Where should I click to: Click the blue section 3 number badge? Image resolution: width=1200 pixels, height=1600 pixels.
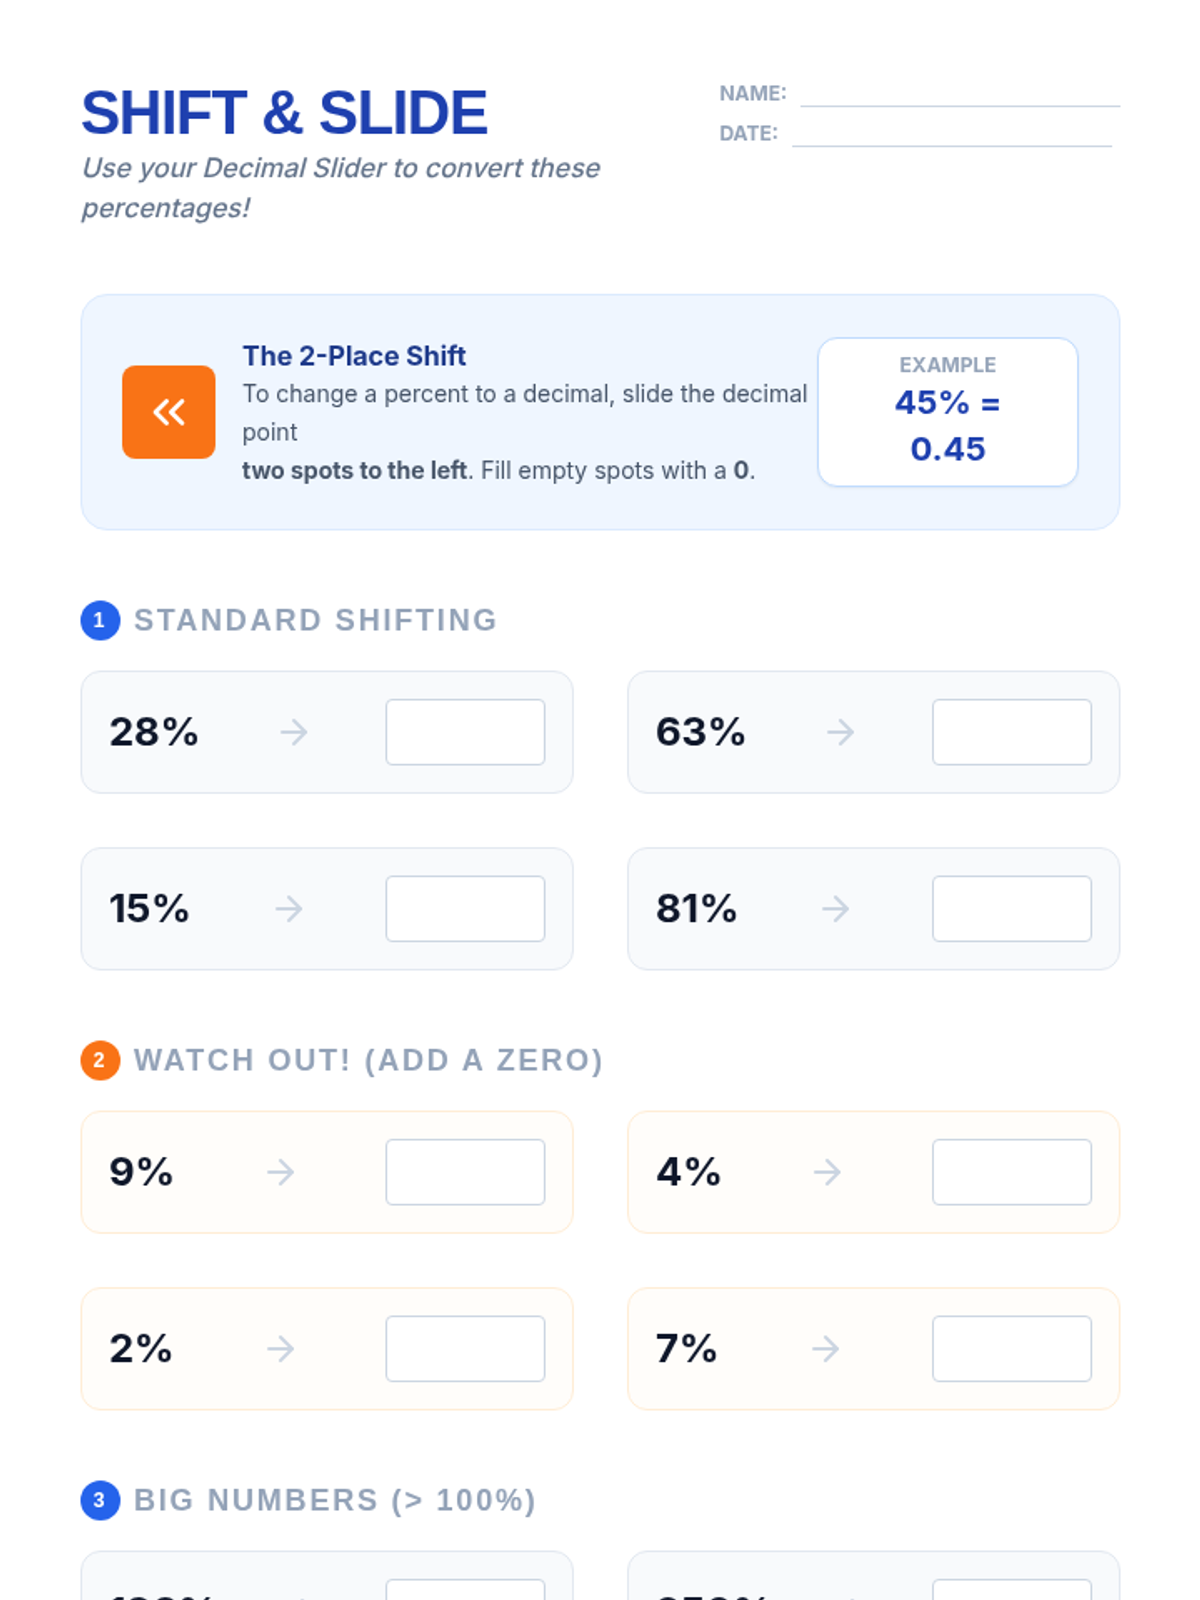[x=100, y=1500]
